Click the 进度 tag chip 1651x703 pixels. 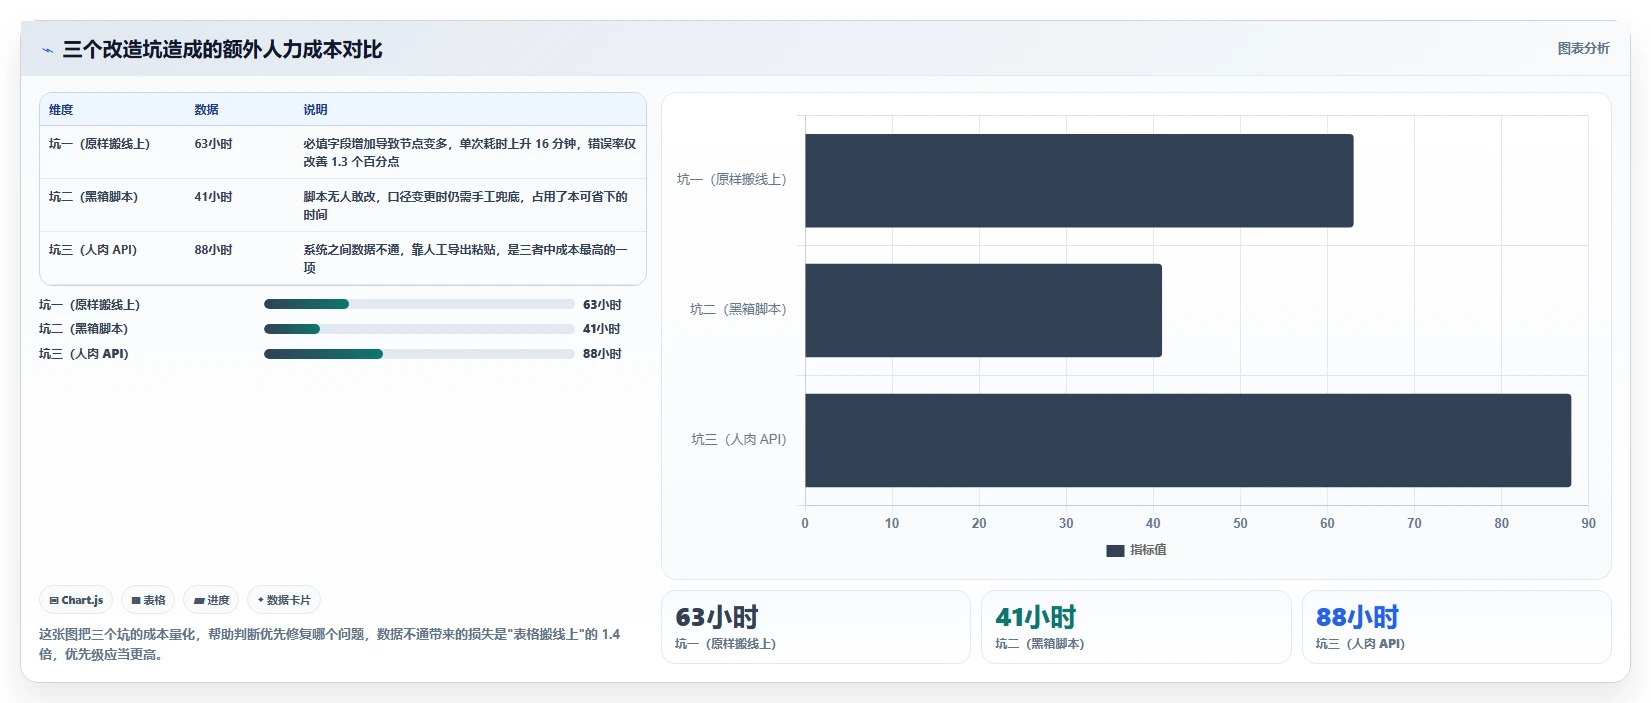[211, 600]
